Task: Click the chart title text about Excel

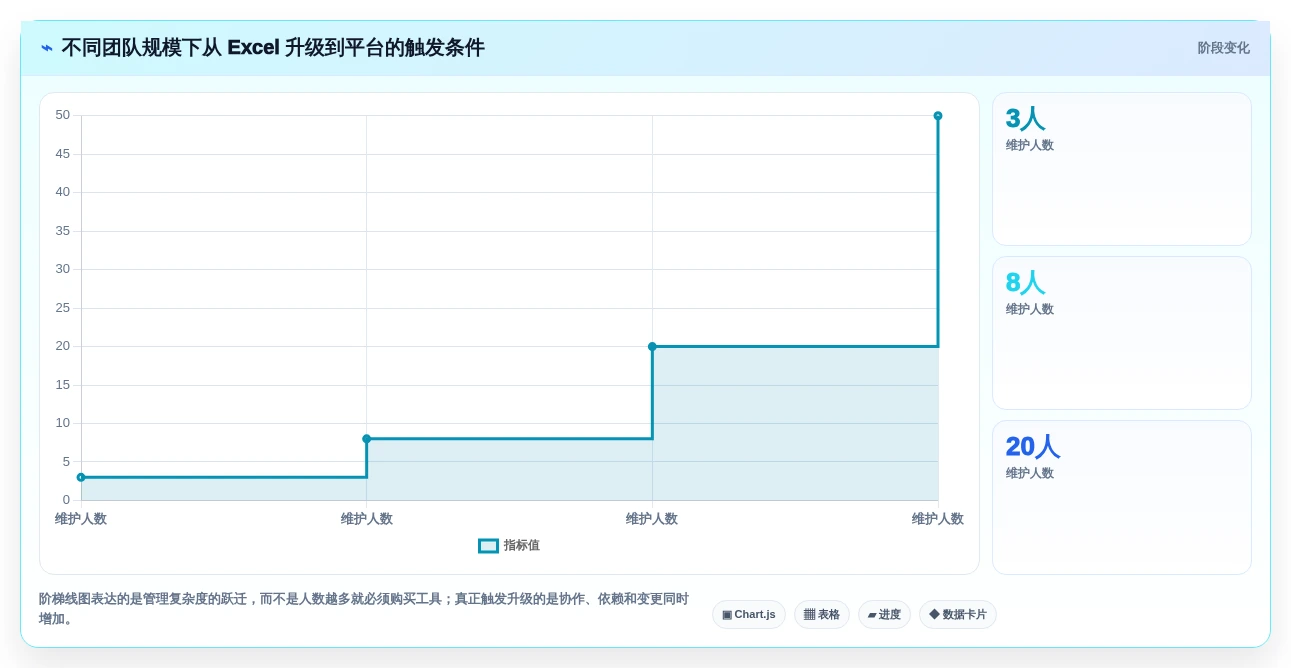Action: pyautogui.click(x=273, y=48)
